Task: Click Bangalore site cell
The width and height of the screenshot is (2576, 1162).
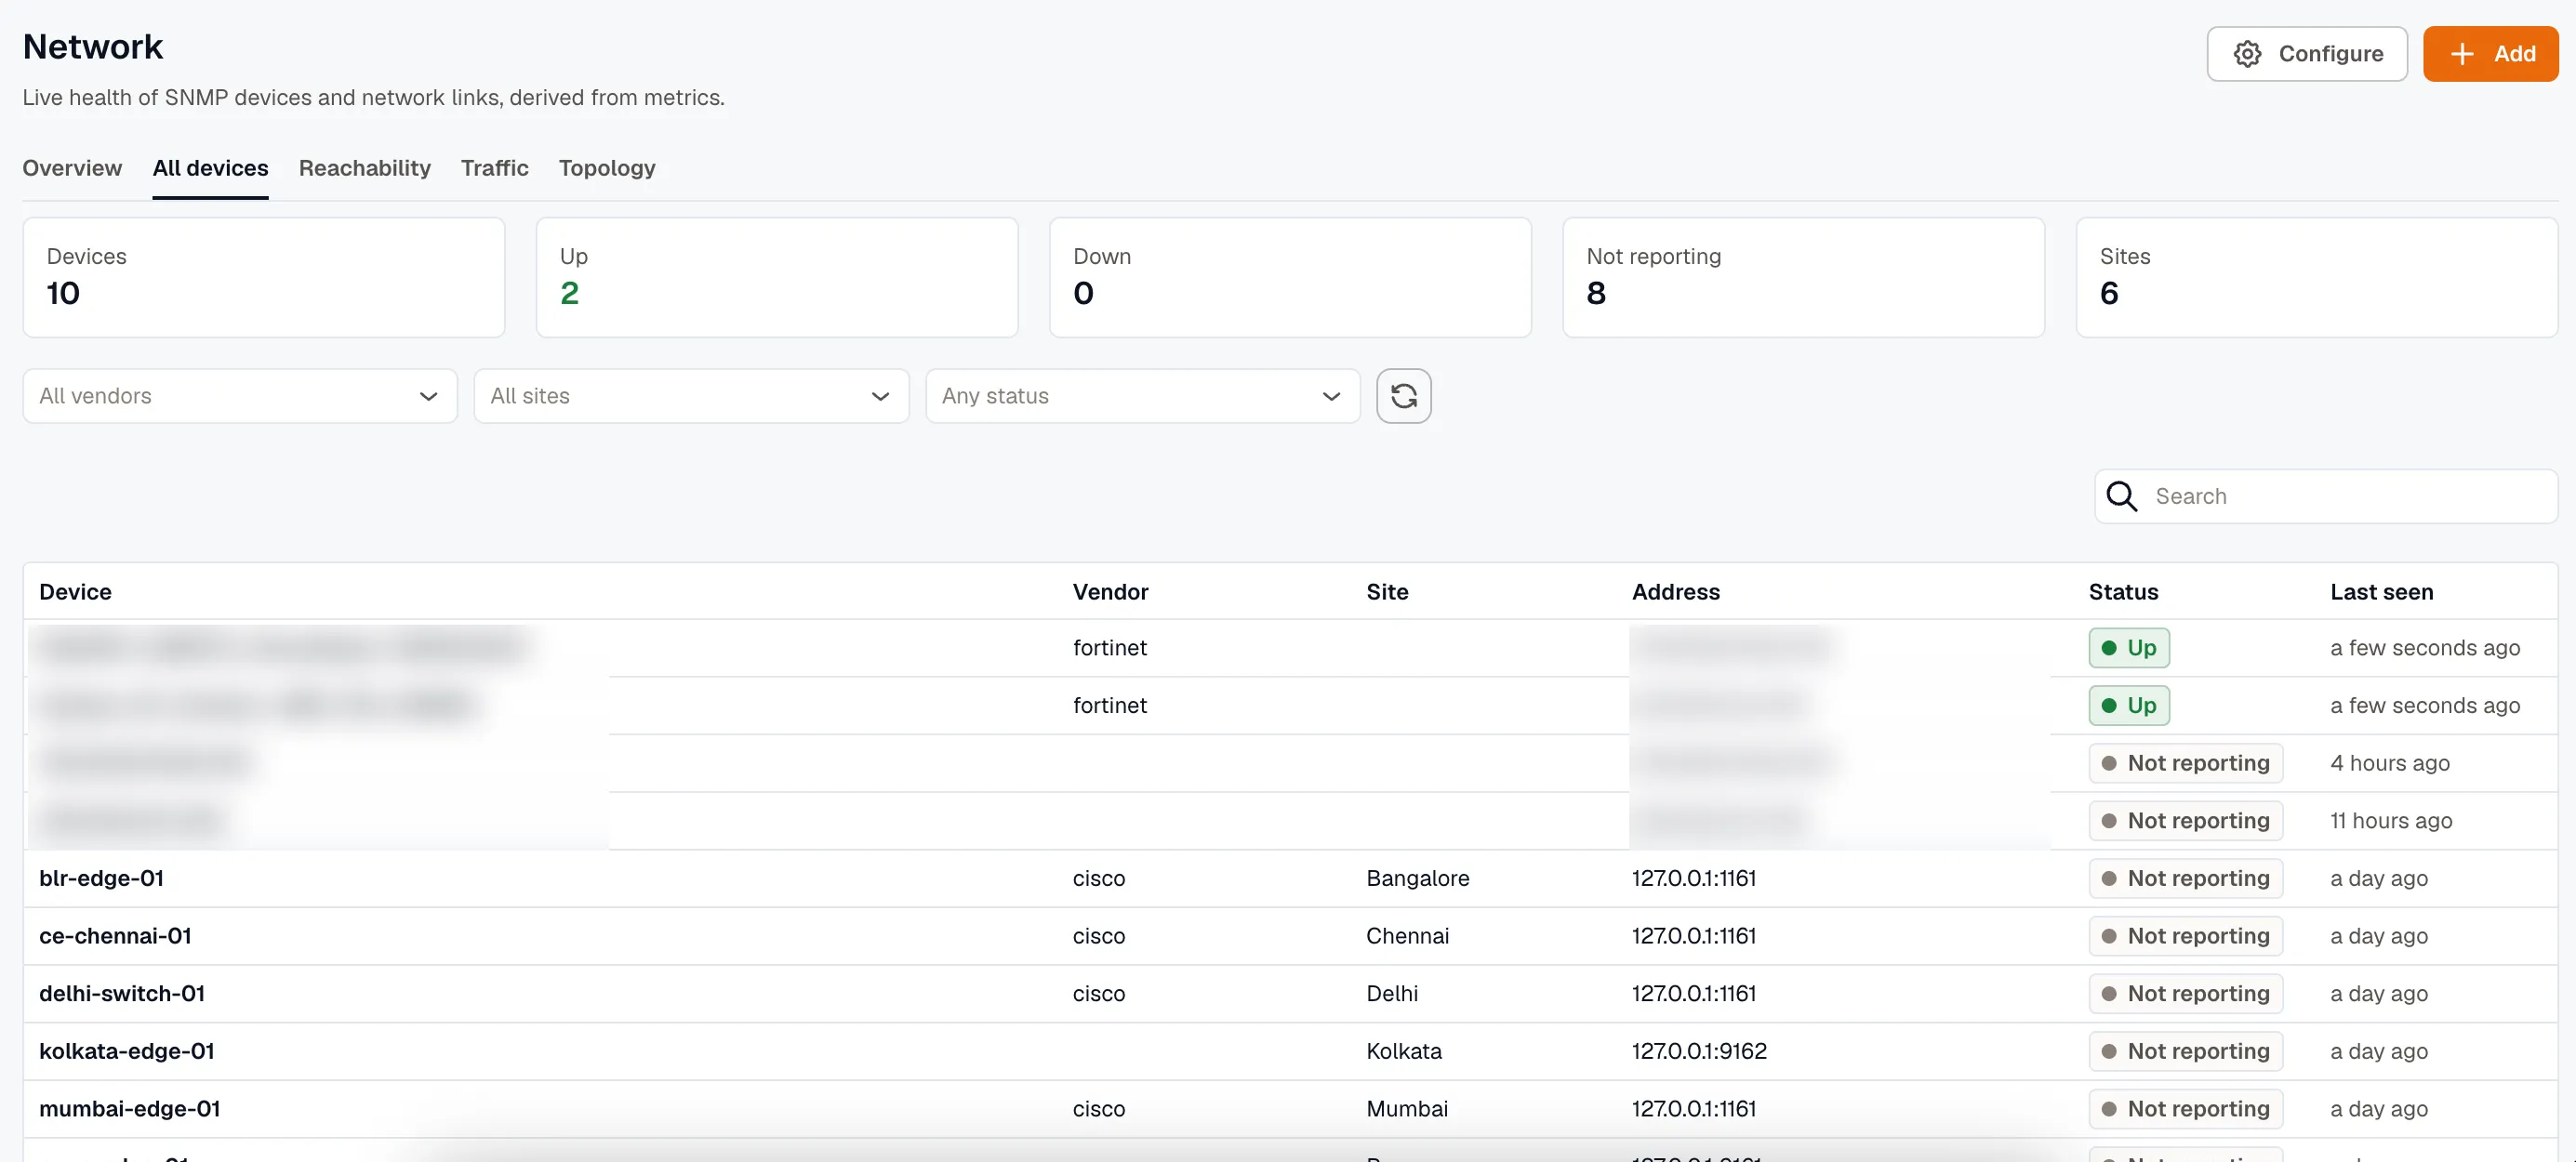Action: coord(1417,878)
